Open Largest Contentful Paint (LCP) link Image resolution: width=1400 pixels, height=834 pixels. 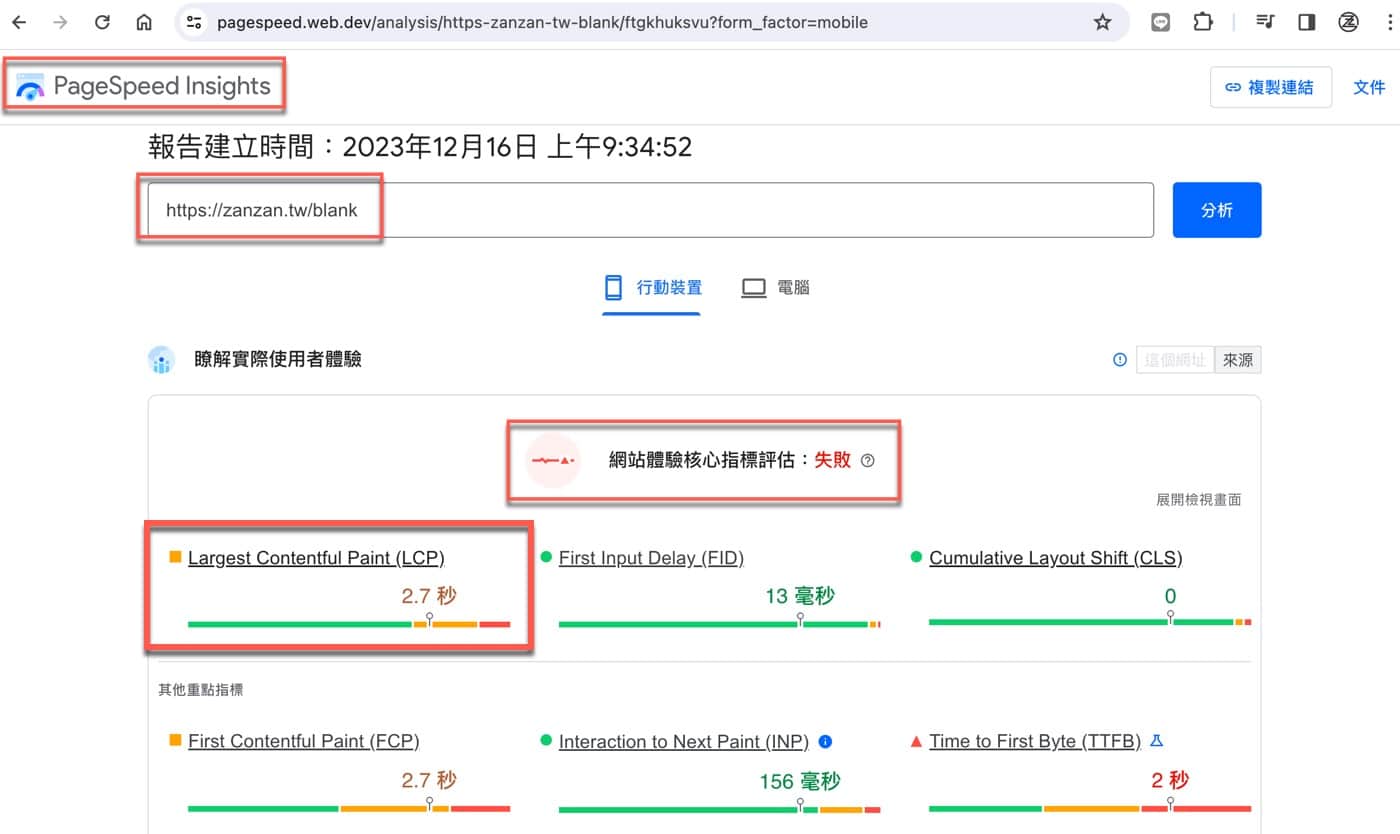(316, 558)
